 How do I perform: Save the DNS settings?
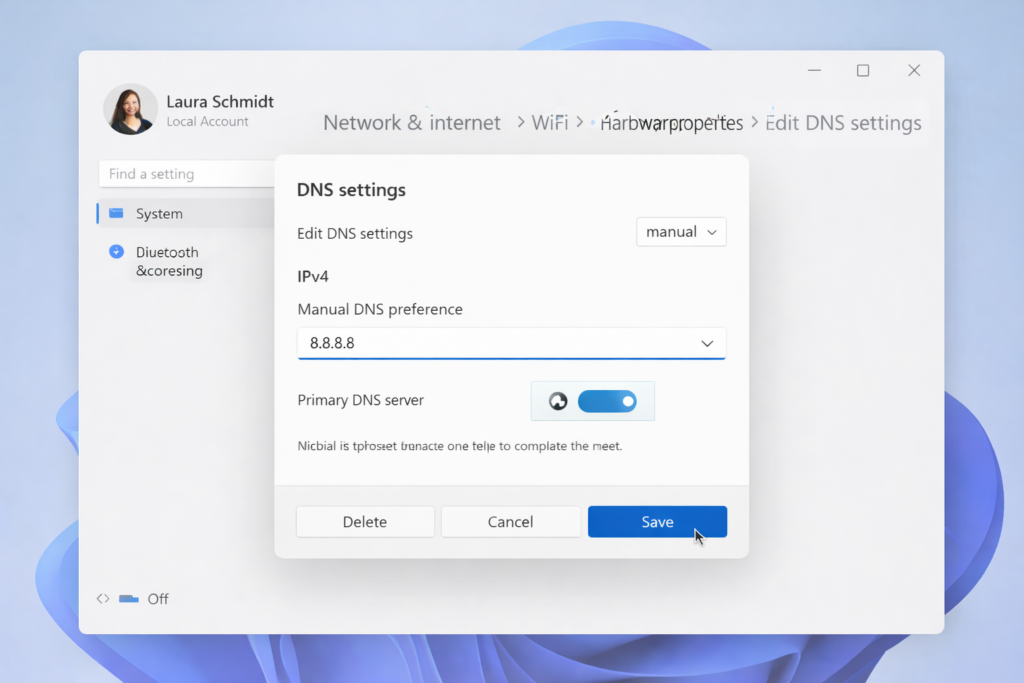657,522
